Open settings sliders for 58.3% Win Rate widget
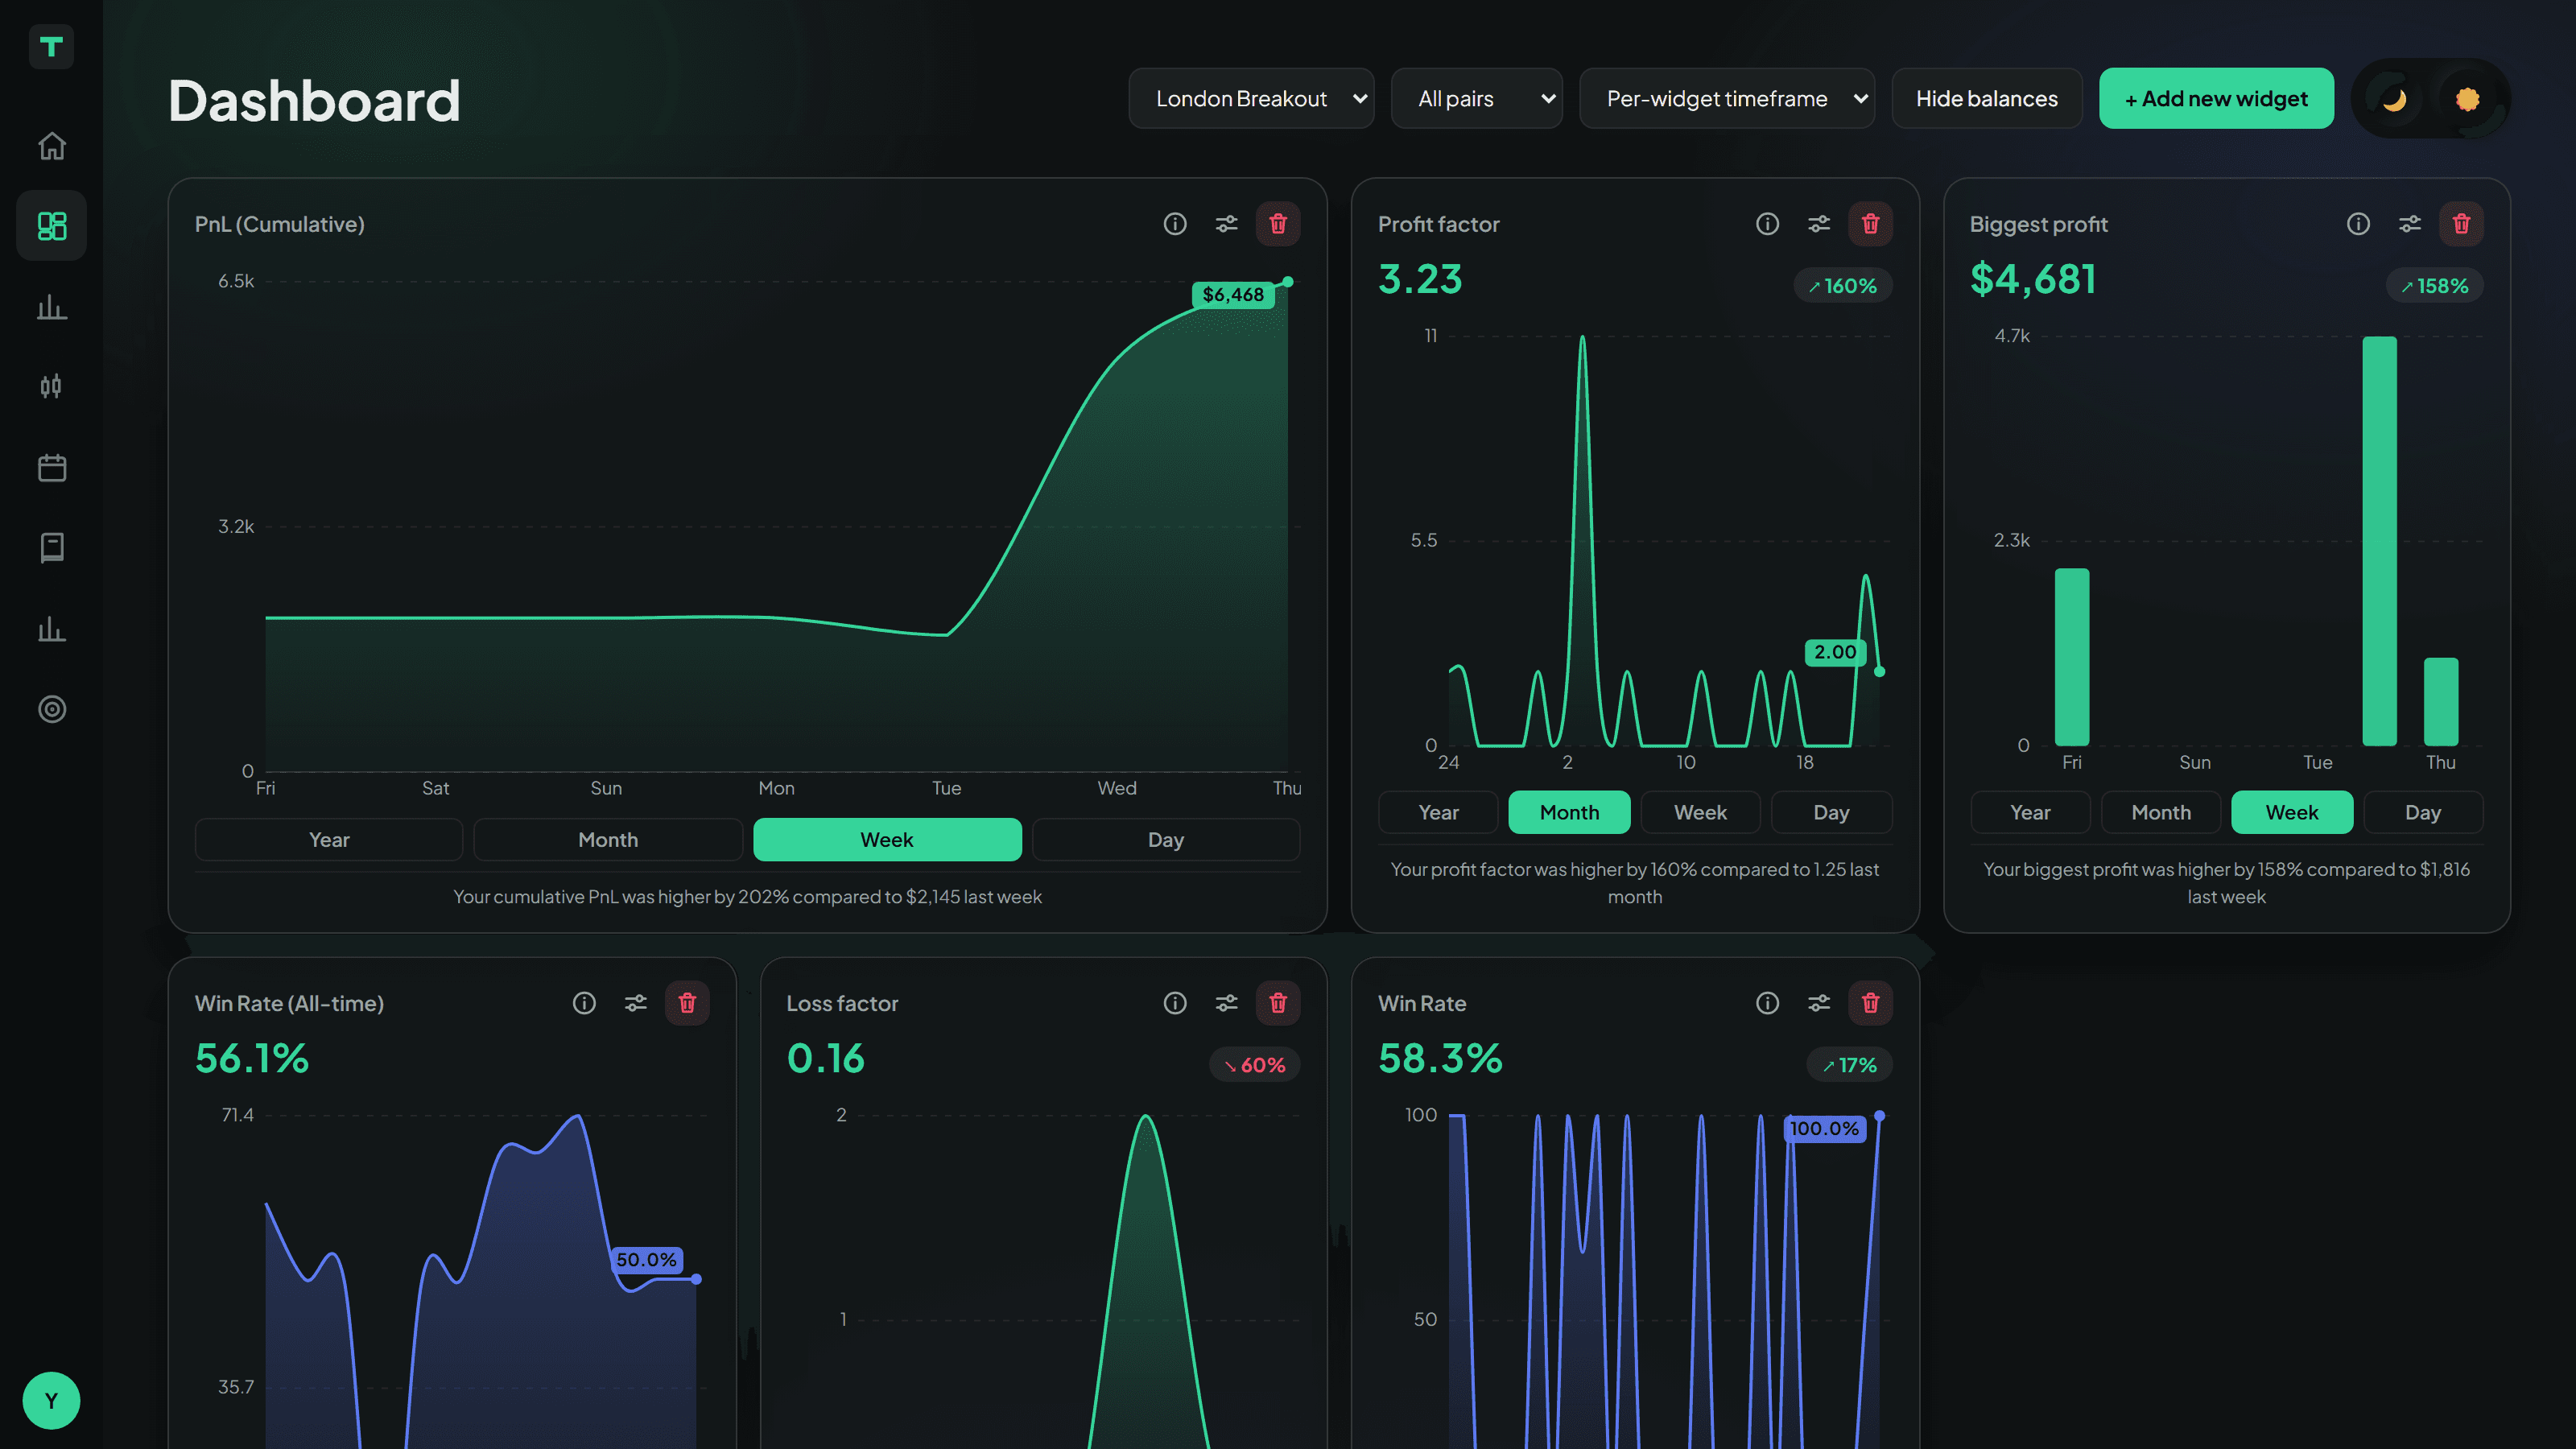 tap(1819, 1003)
